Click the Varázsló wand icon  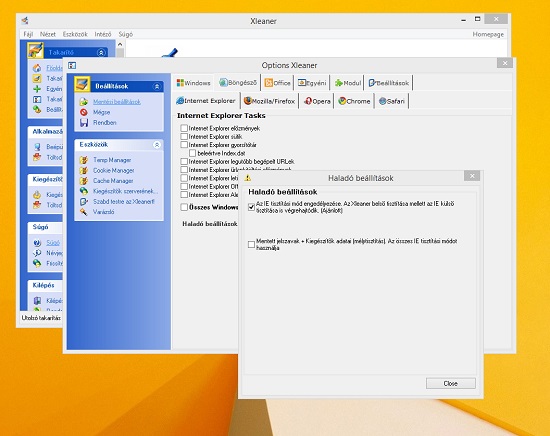(83, 212)
